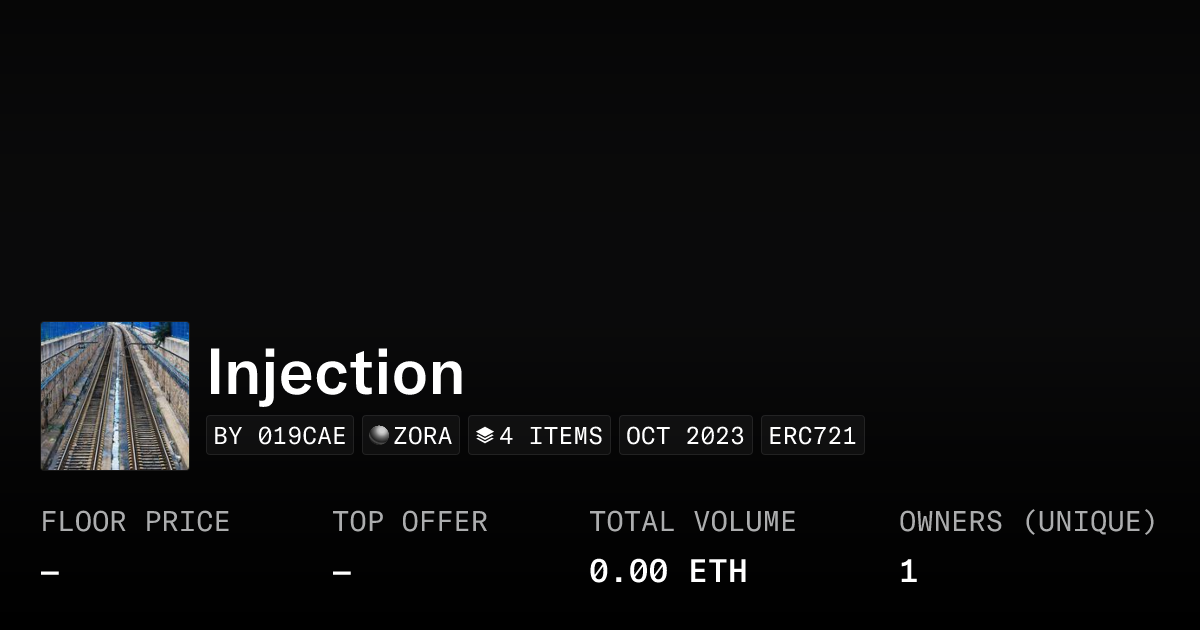
Task: Click the stacked layers items icon
Action: pyautogui.click(x=485, y=436)
